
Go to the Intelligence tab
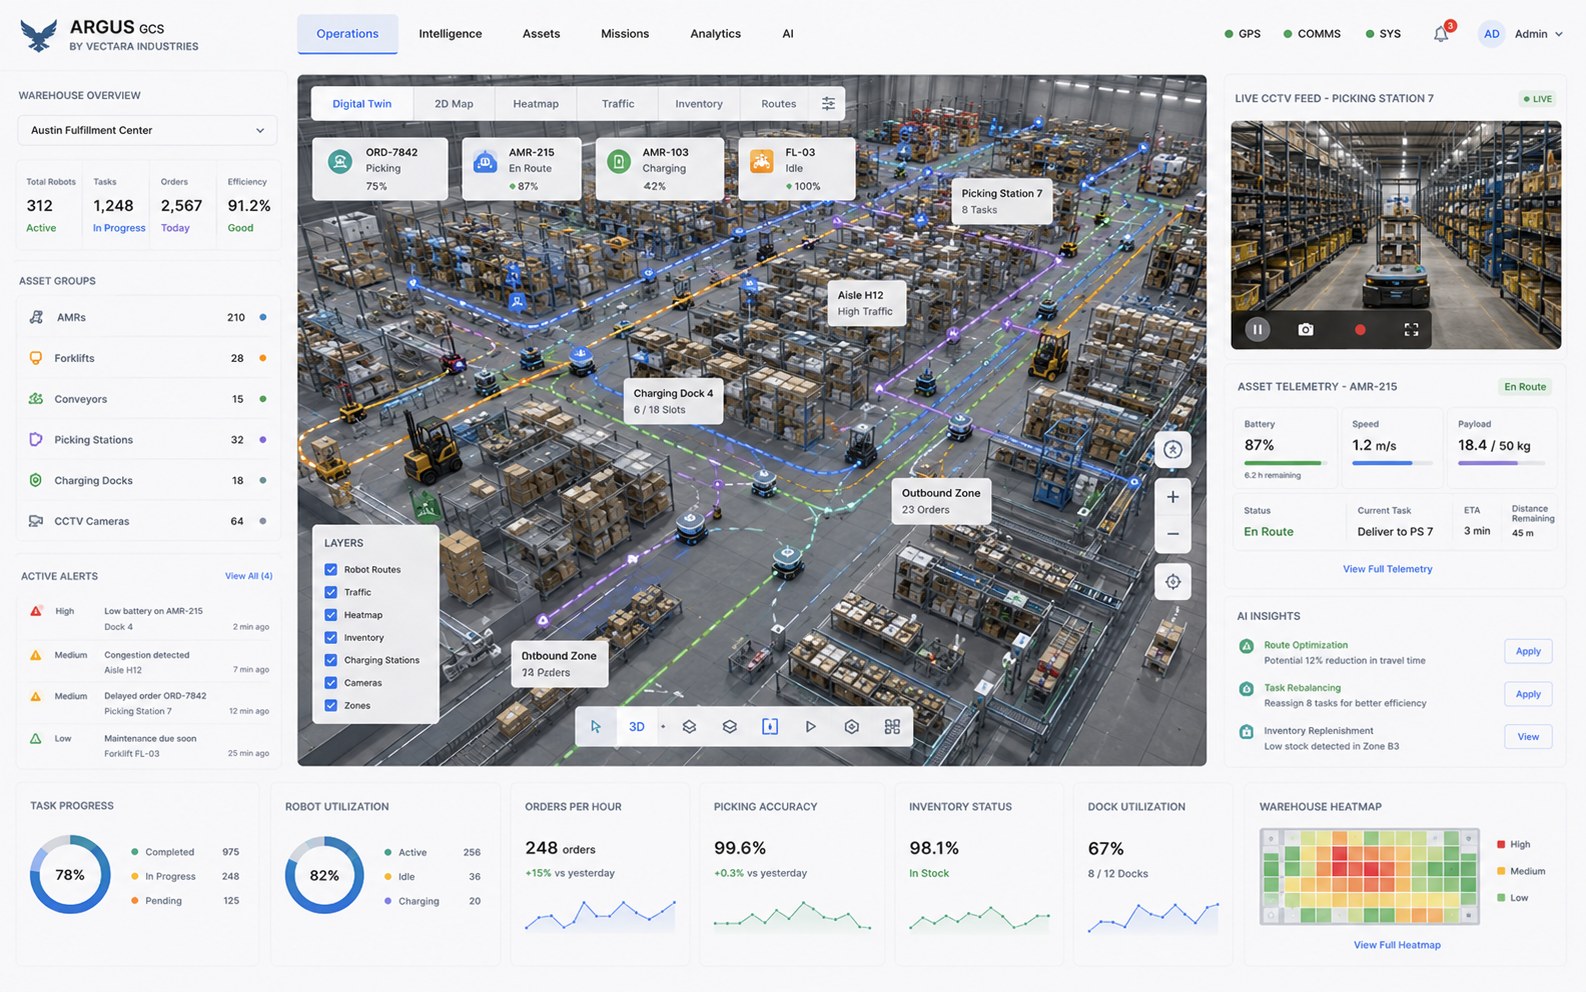(x=450, y=34)
